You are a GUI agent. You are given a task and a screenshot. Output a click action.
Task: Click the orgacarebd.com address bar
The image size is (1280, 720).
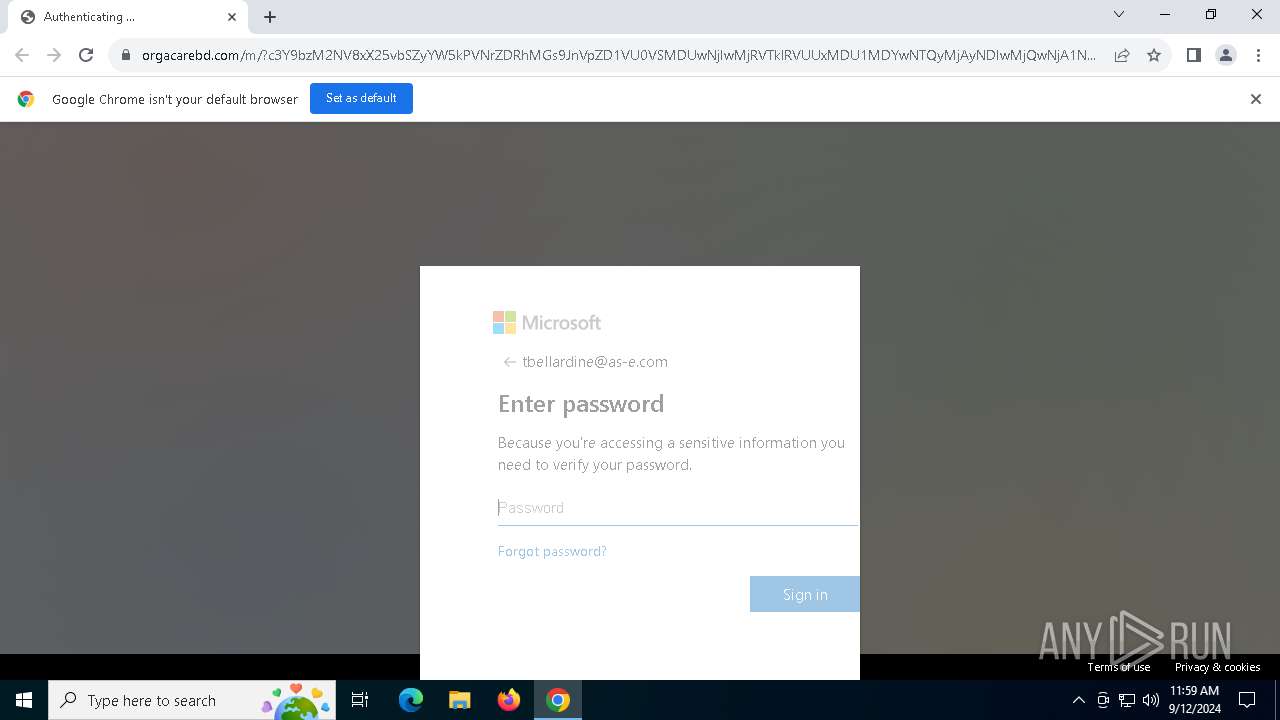pyautogui.click(x=618, y=55)
